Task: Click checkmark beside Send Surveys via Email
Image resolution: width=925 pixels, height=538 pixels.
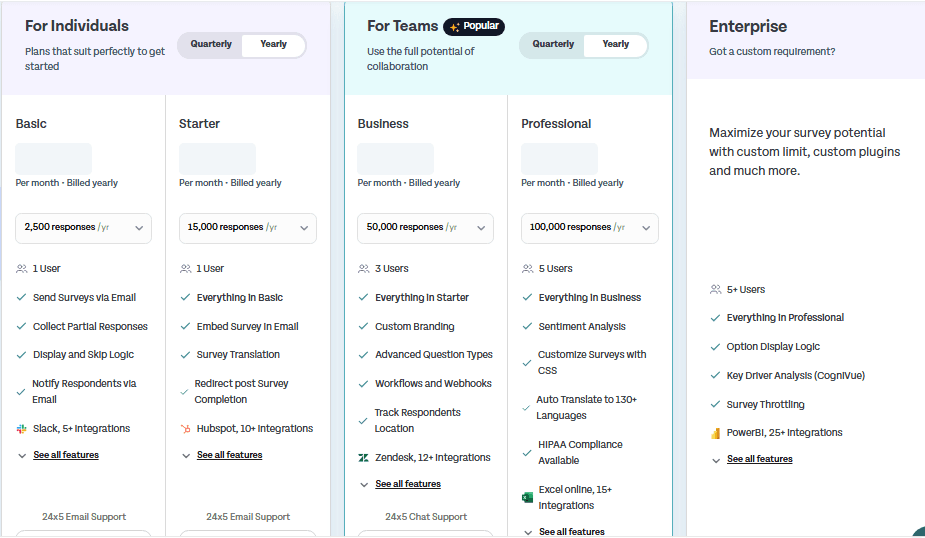Action: [21, 297]
